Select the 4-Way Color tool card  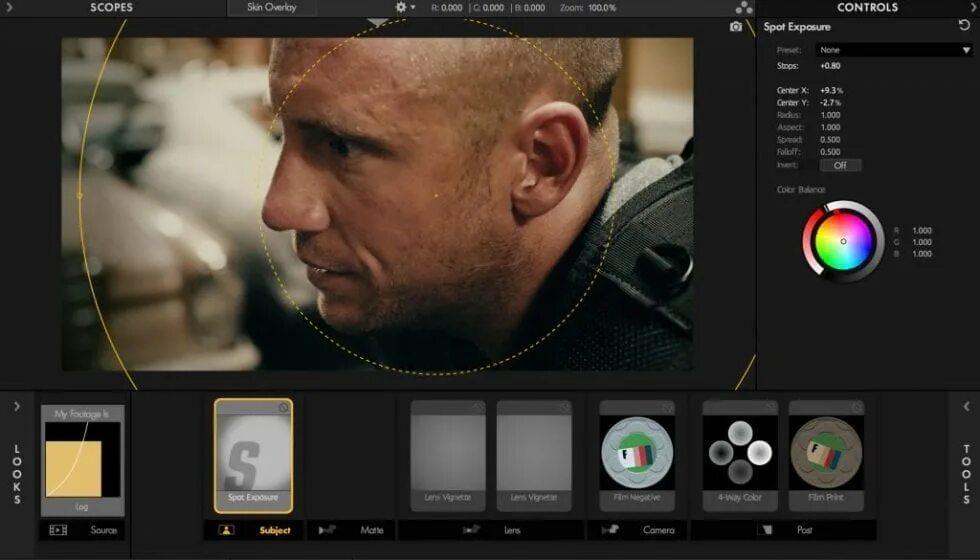(740, 456)
